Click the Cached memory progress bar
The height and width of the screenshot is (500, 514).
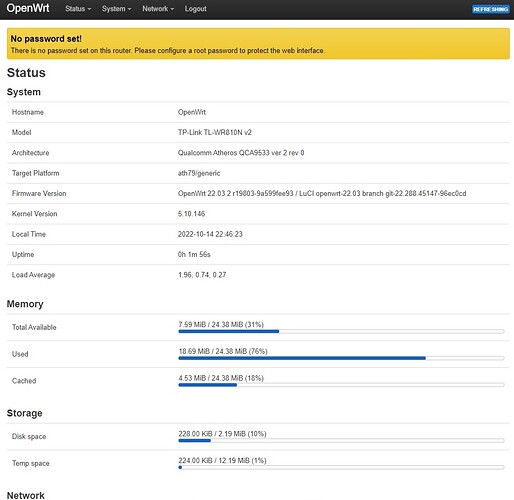(x=341, y=385)
